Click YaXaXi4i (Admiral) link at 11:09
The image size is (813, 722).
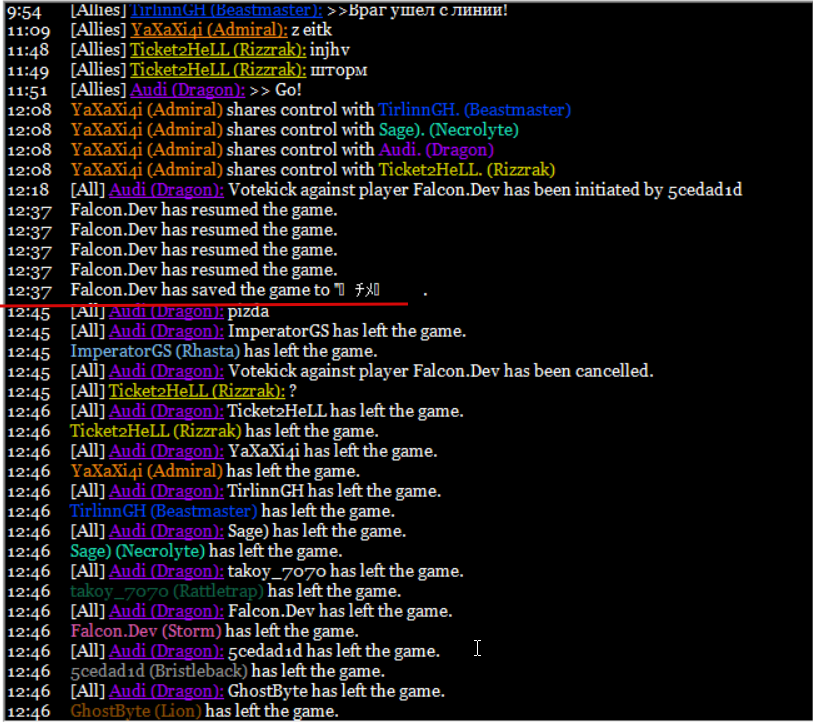click(x=209, y=30)
